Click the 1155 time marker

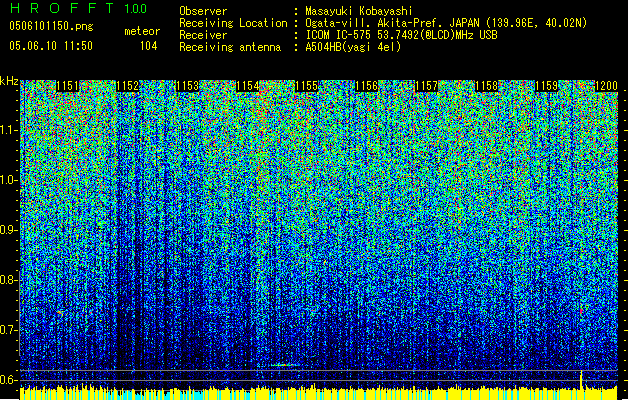pyautogui.click(x=307, y=86)
